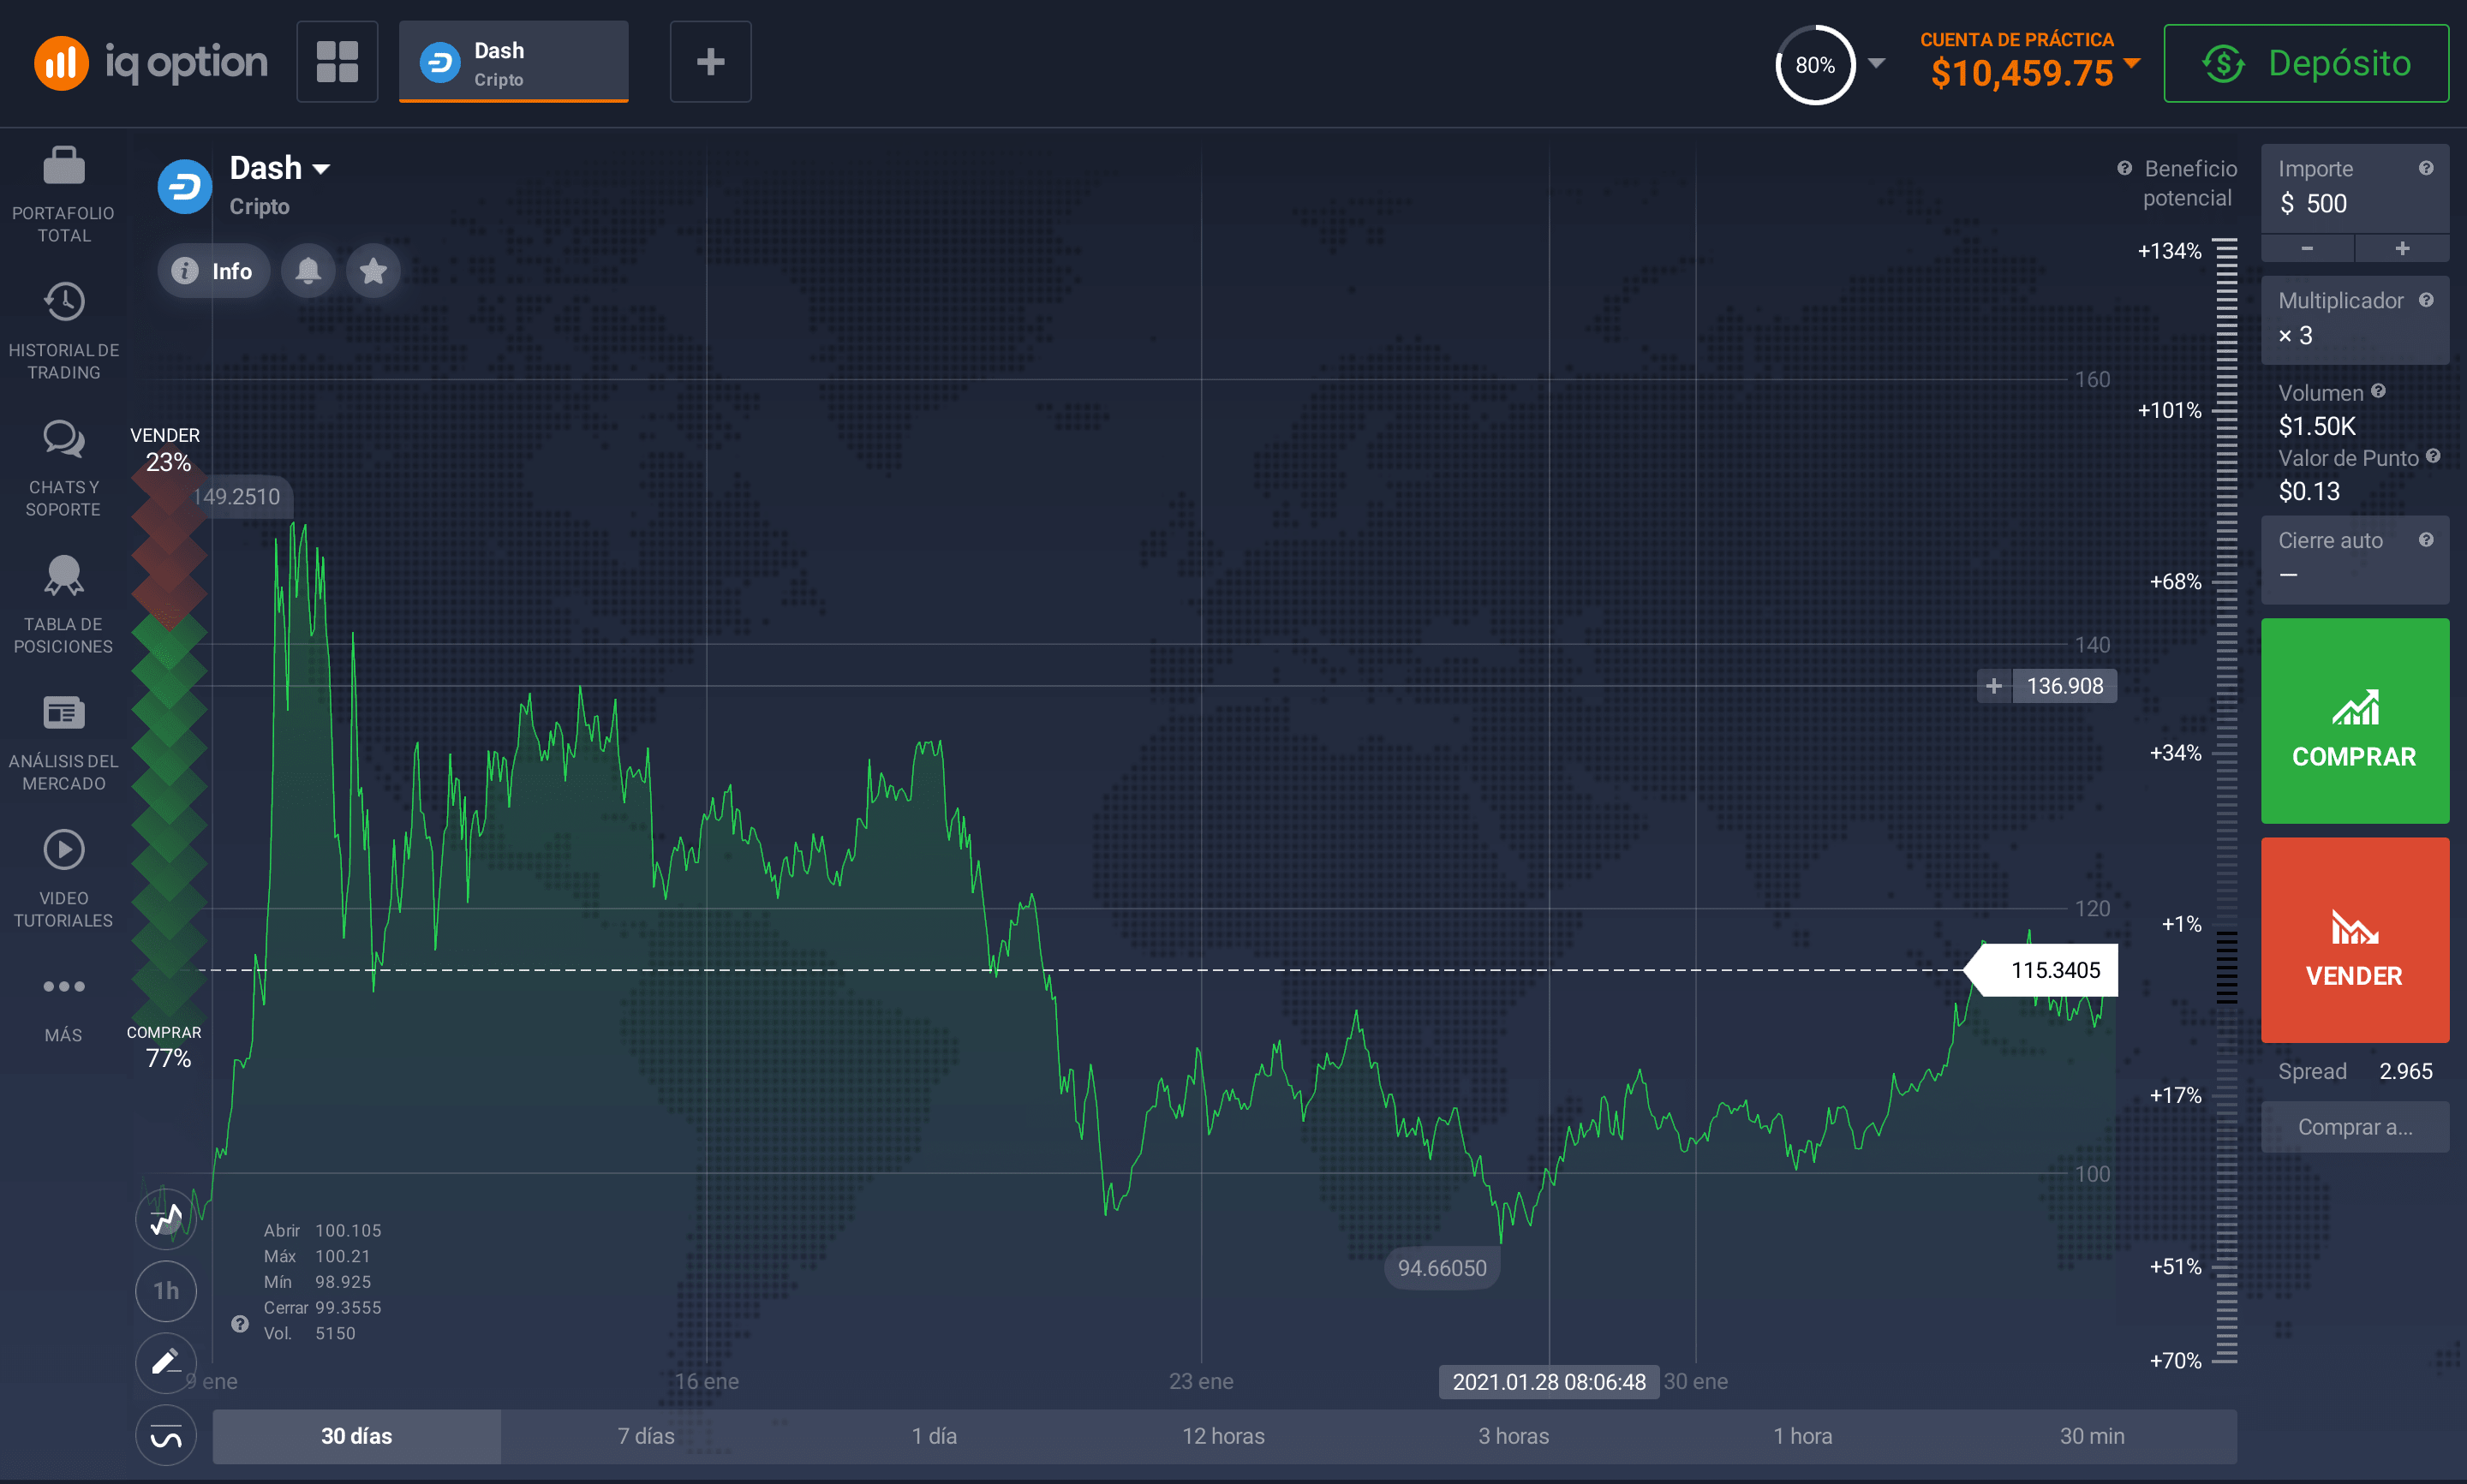Open Multiplicador help question mark
Viewport: 2467px width, 1484px height.
point(2426,300)
